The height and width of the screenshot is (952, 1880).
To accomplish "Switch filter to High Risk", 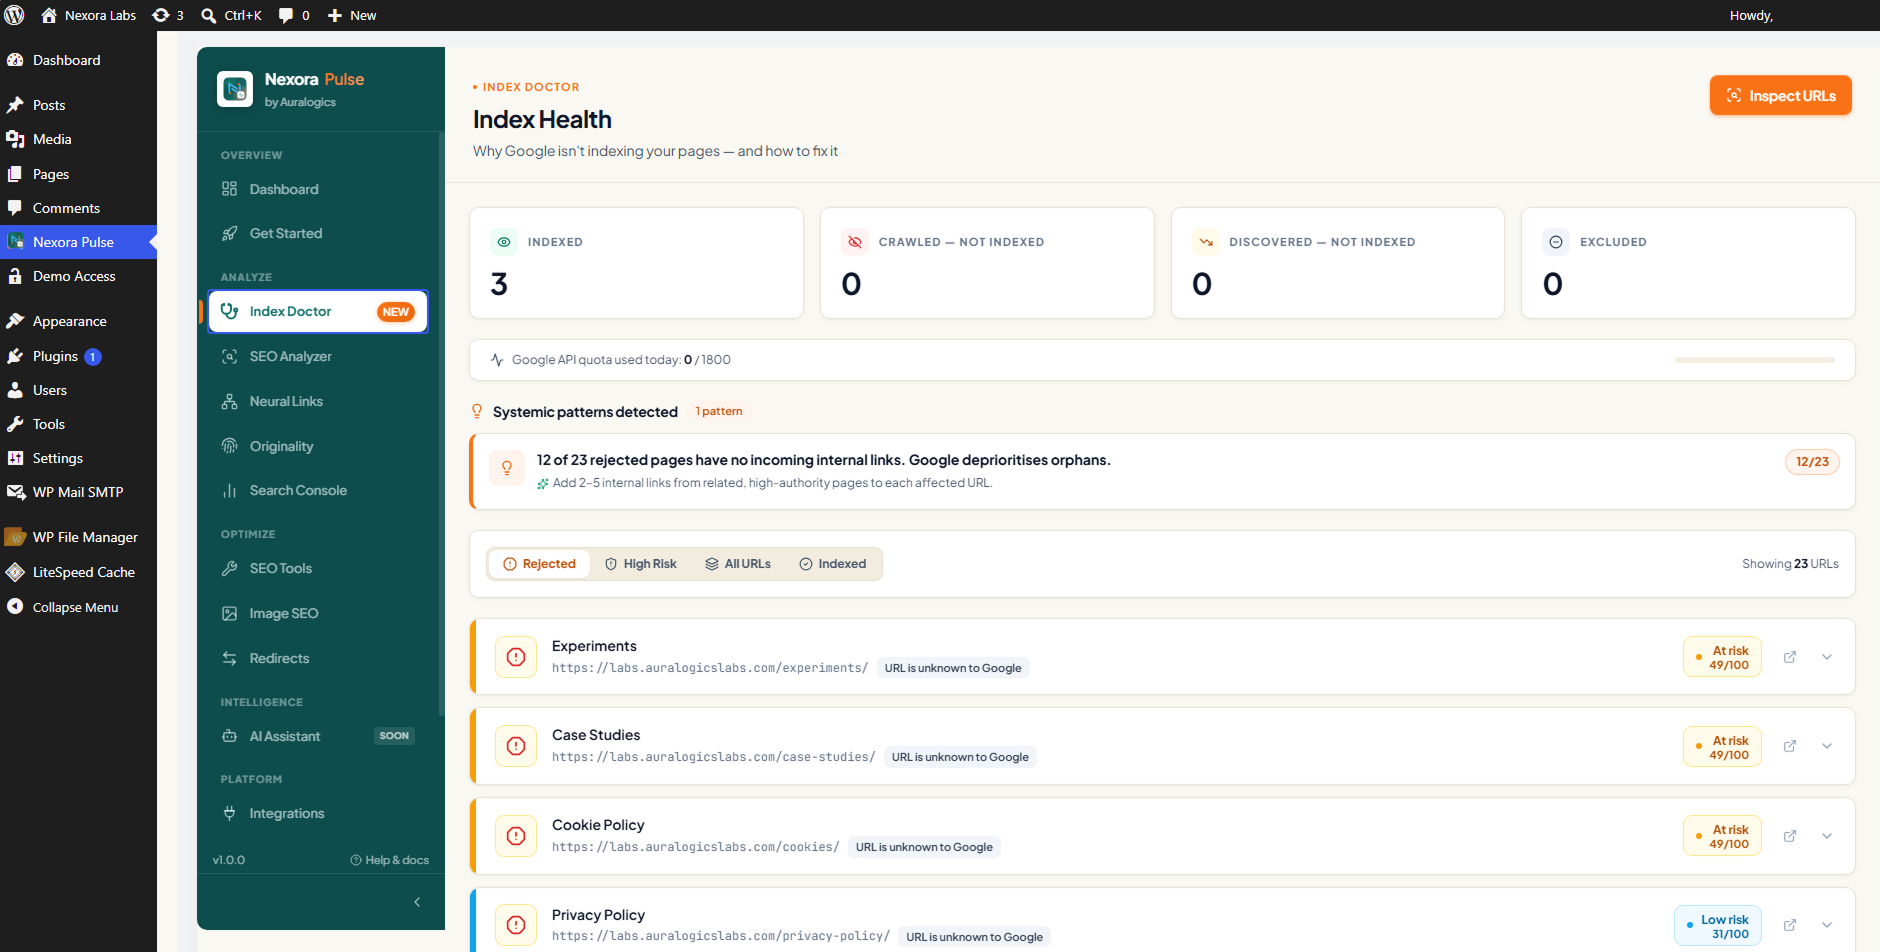I will [641, 564].
